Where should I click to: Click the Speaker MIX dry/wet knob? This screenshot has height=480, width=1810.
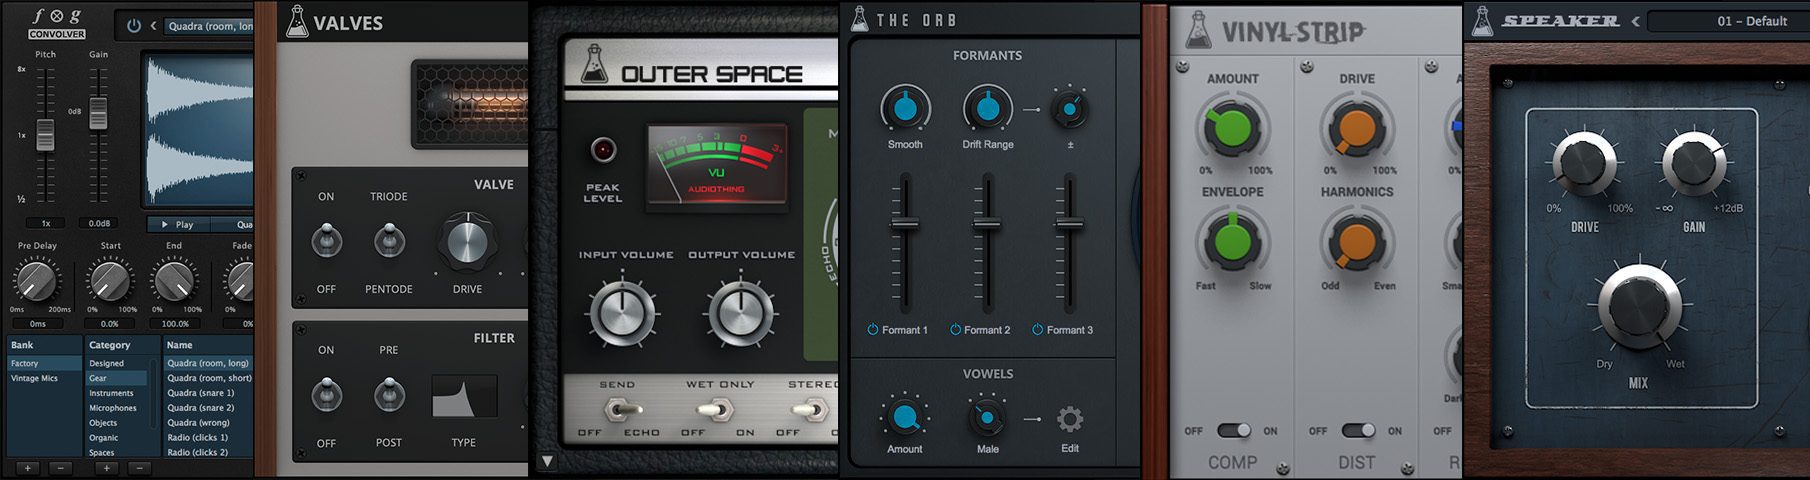click(1639, 306)
